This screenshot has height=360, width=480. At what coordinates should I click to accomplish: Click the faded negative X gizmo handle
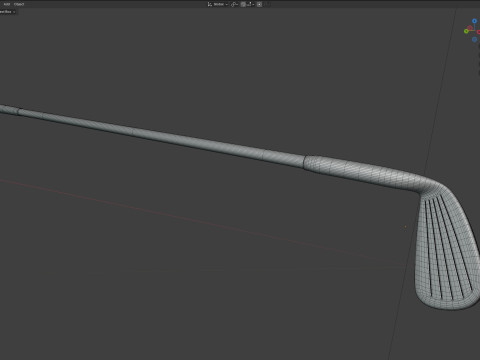[470, 28]
